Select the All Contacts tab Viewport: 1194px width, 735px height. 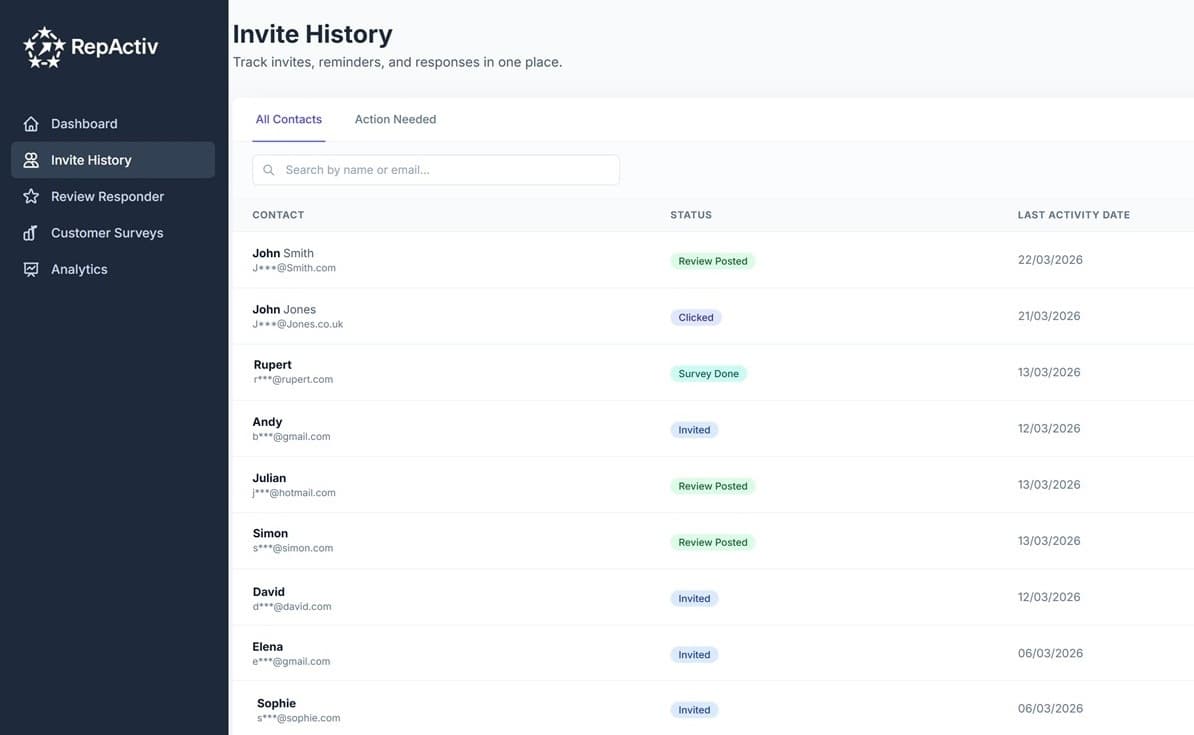click(288, 117)
